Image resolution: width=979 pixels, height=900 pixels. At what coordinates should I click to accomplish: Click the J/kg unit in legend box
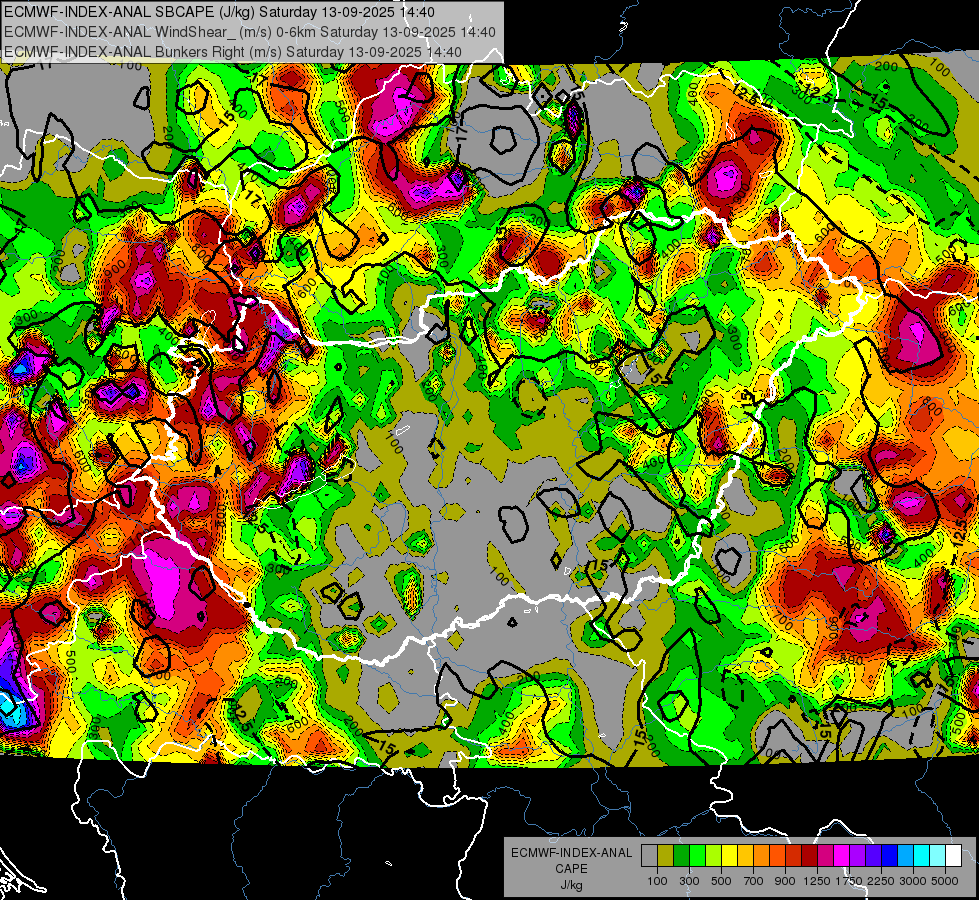pos(571,885)
